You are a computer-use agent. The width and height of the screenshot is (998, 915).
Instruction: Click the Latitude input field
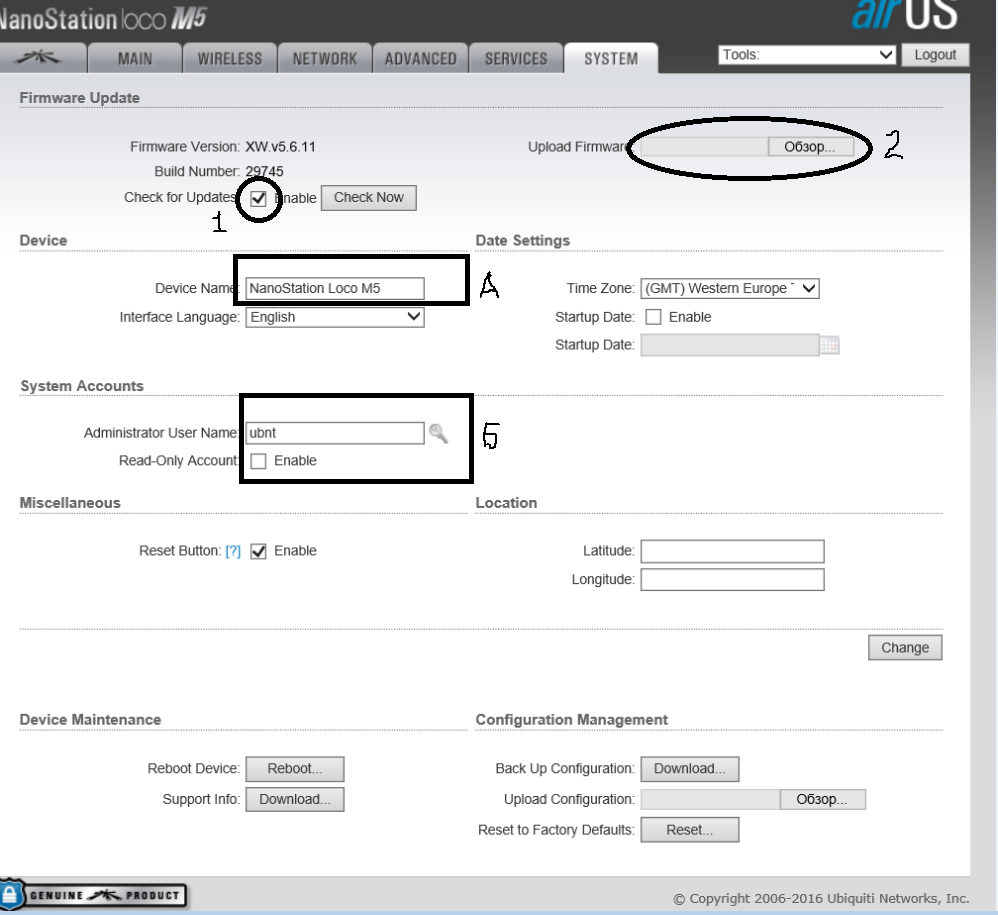(x=732, y=551)
